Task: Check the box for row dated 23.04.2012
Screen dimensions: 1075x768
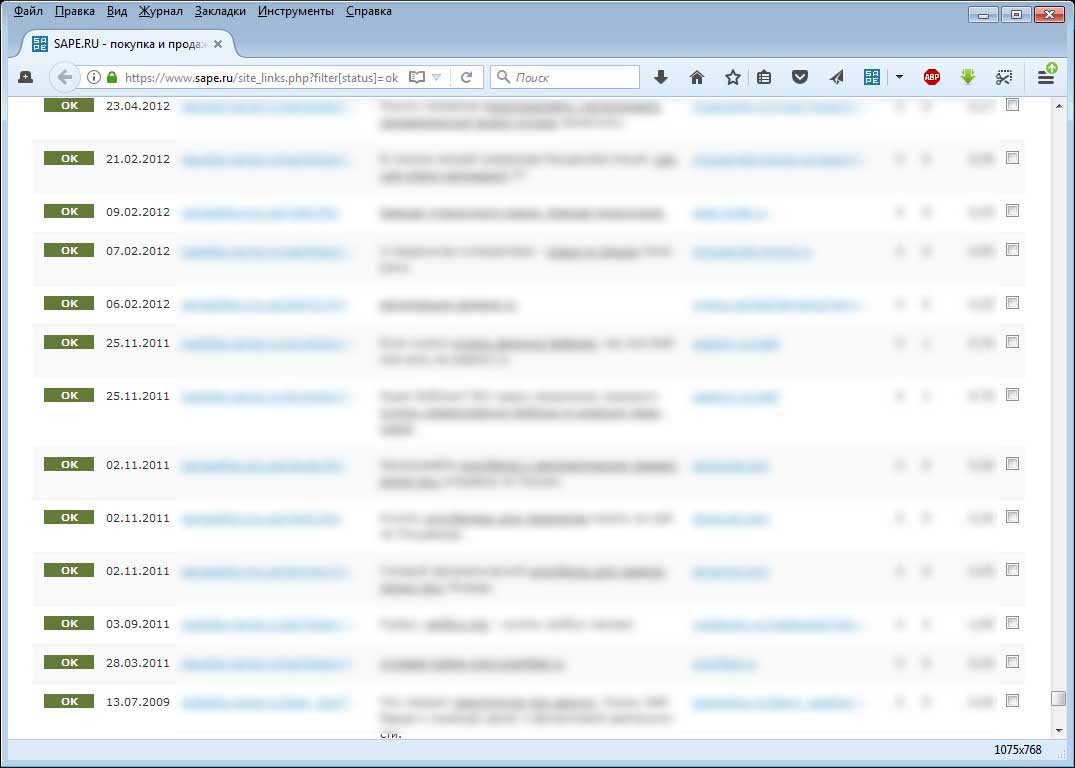Action: [x=1012, y=105]
